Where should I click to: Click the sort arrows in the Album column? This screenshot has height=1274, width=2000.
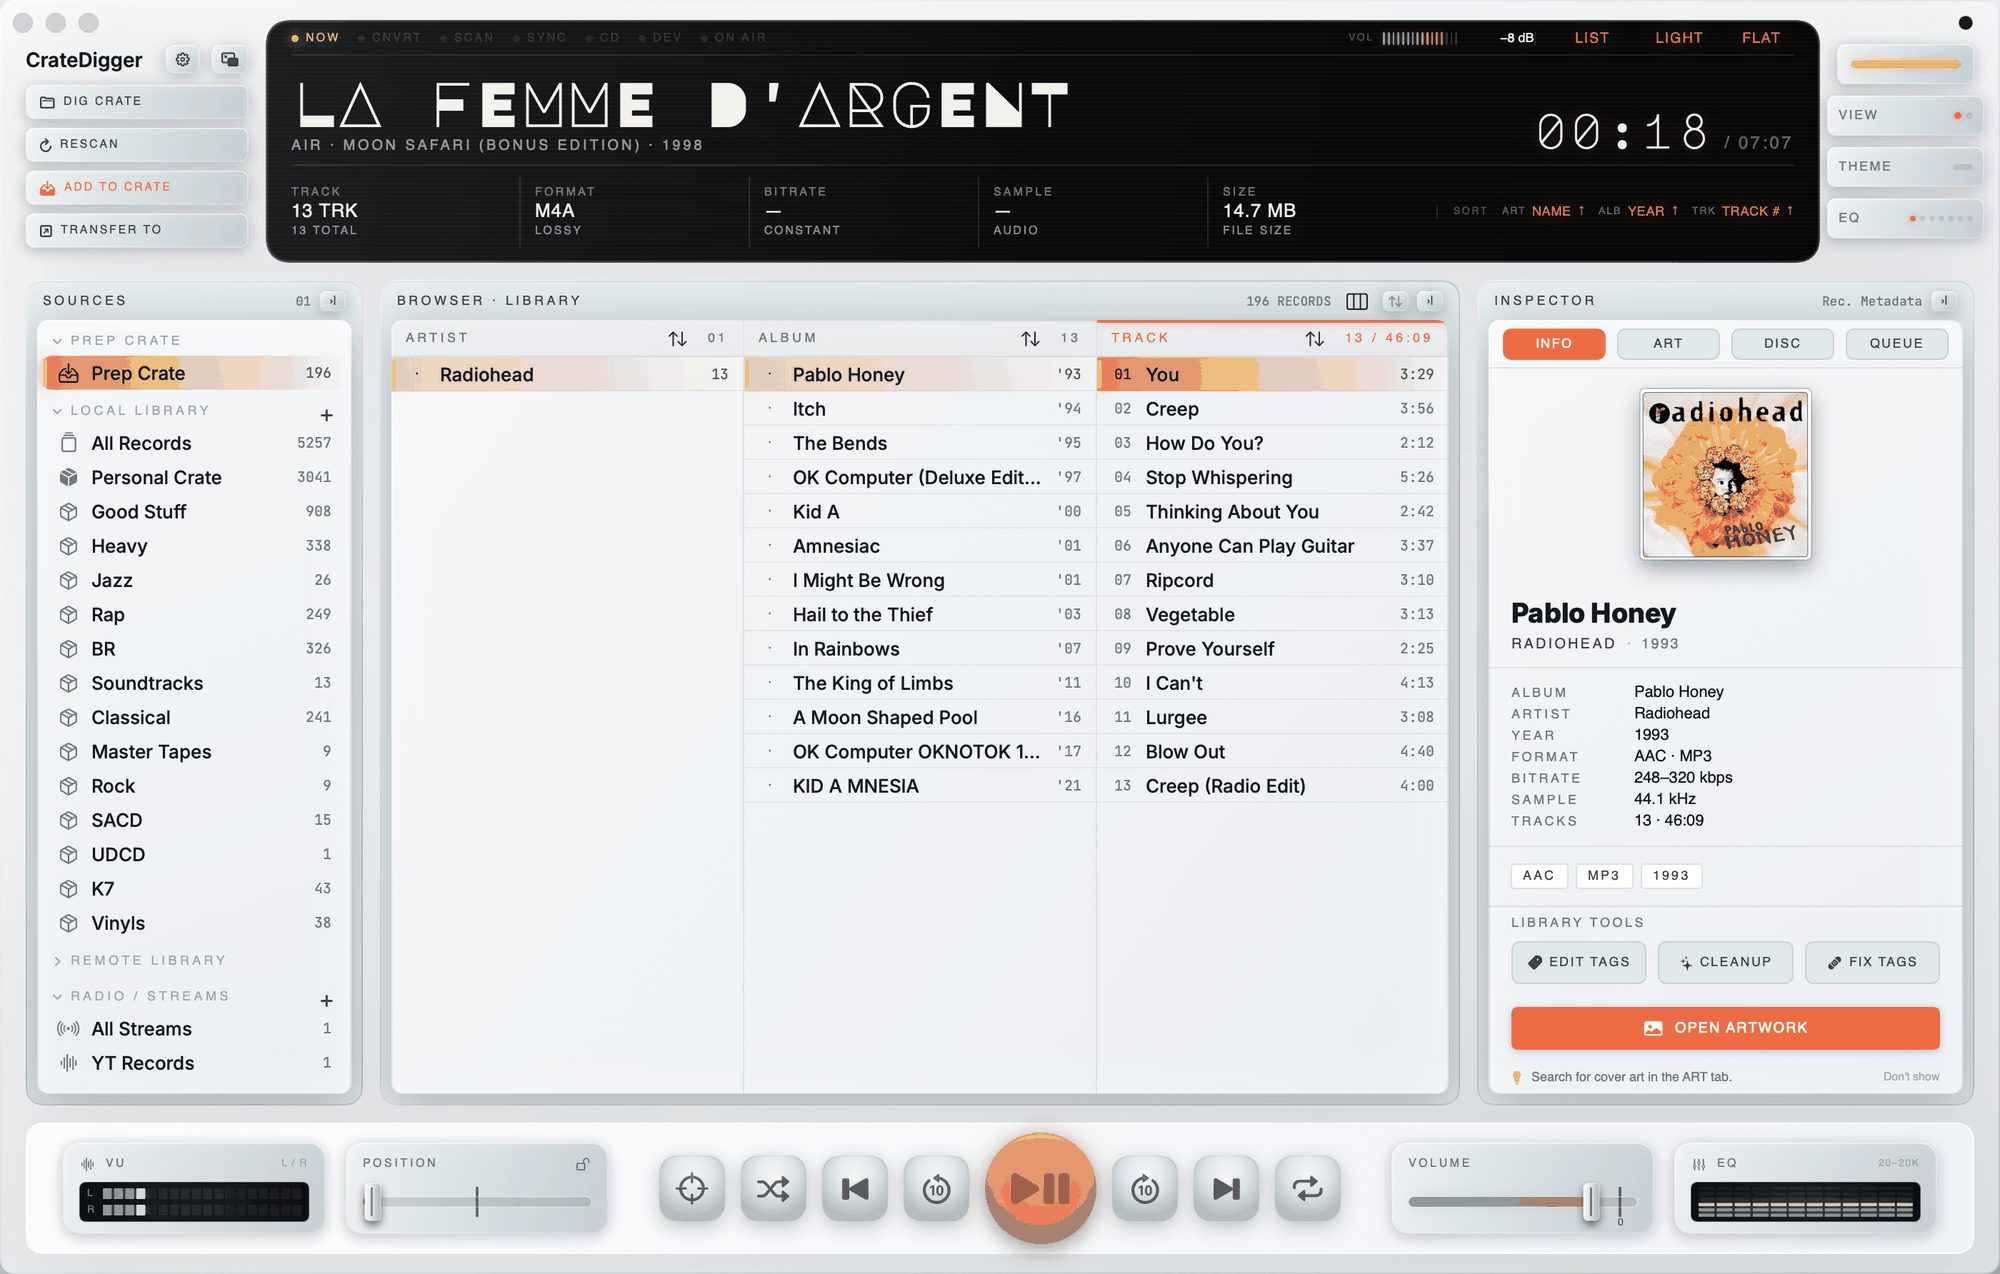pyautogui.click(x=1031, y=339)
